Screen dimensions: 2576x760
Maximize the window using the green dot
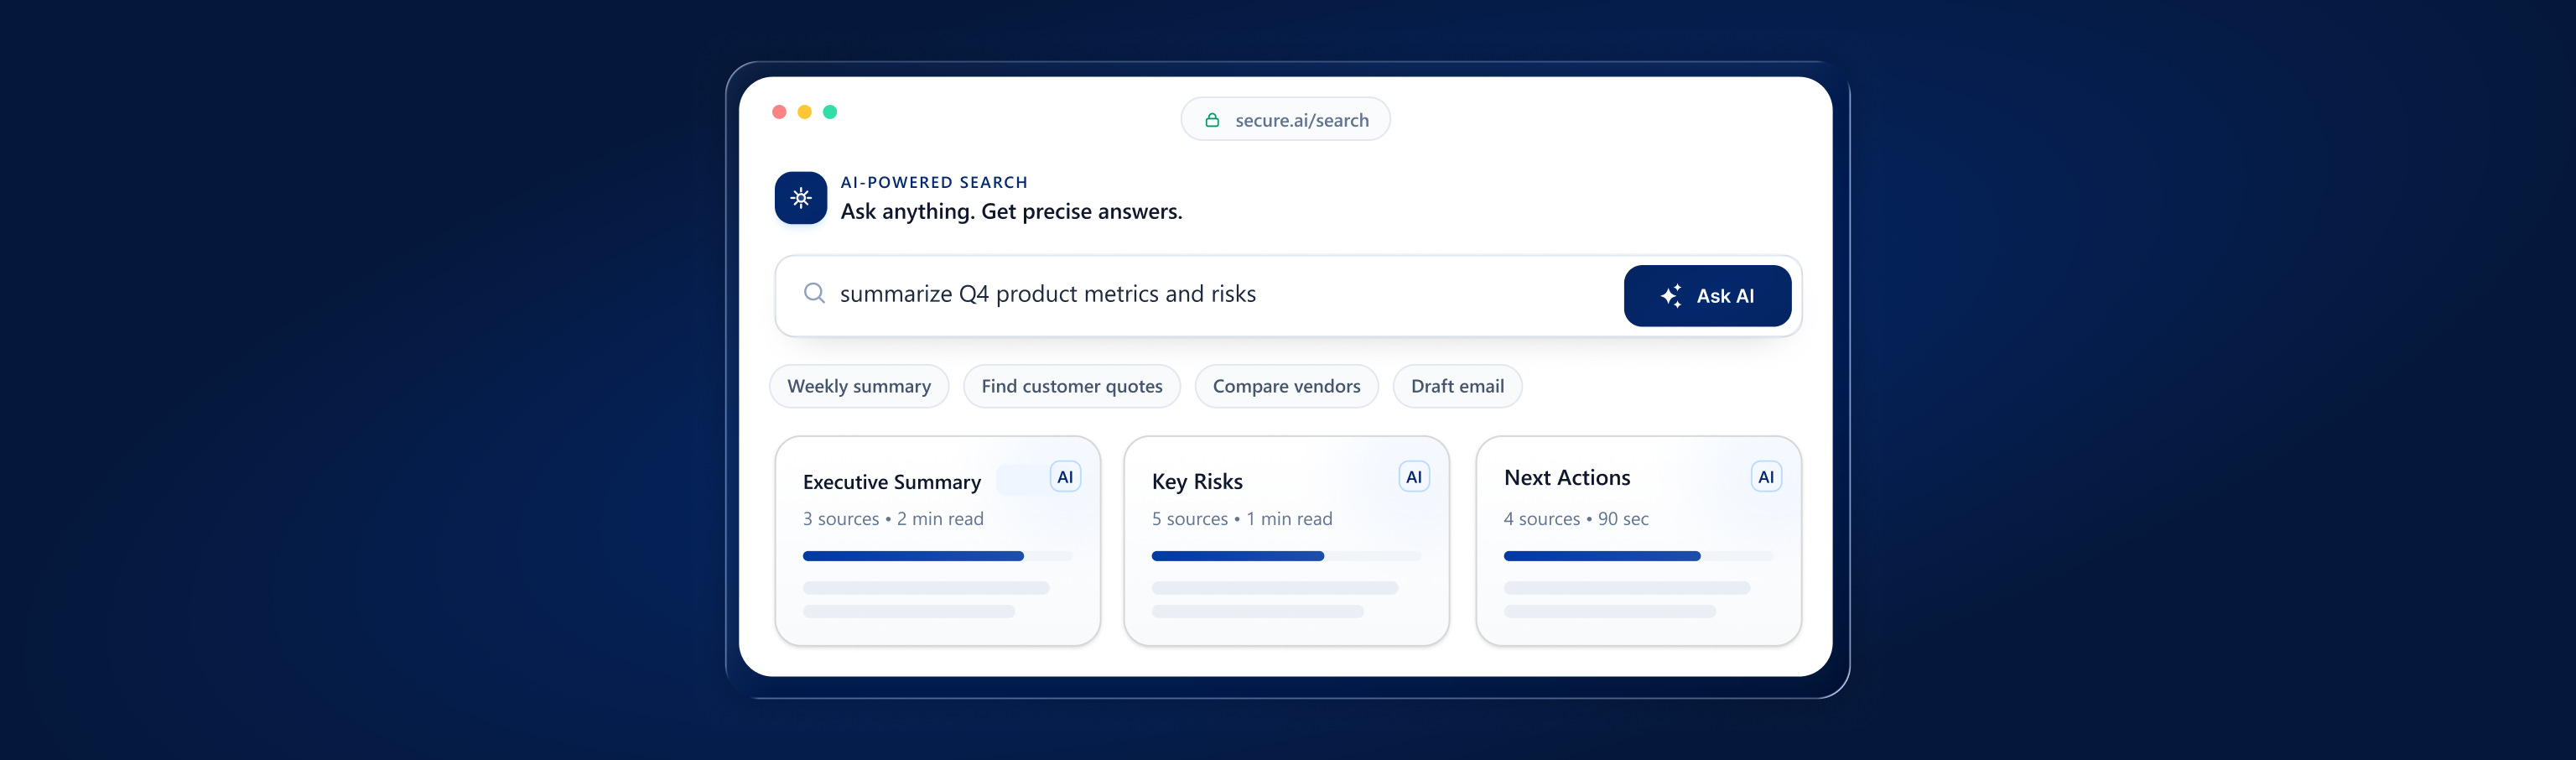[x=829, y=112]
